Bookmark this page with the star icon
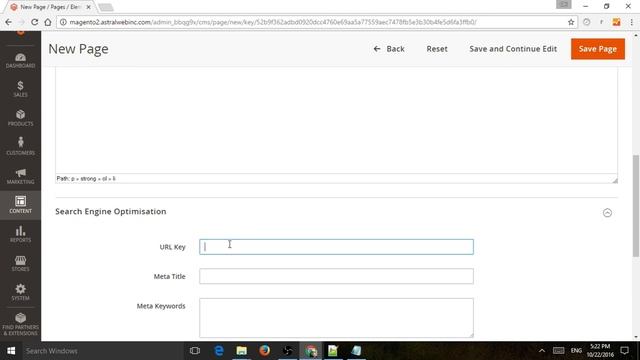The height and width of the screenshot is (360, 640). point(571,22)
